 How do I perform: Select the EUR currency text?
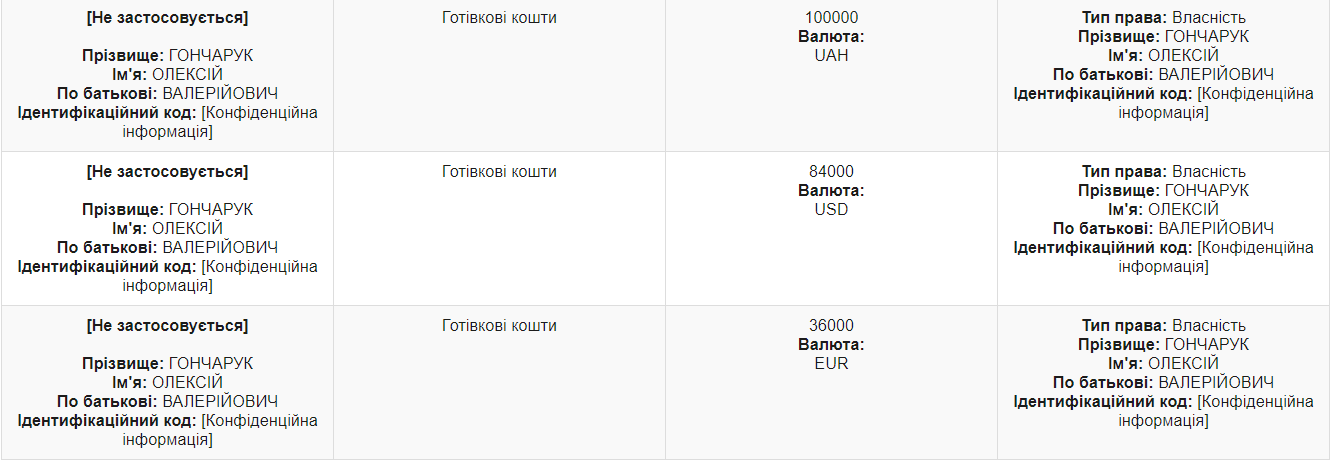[831, 364]
